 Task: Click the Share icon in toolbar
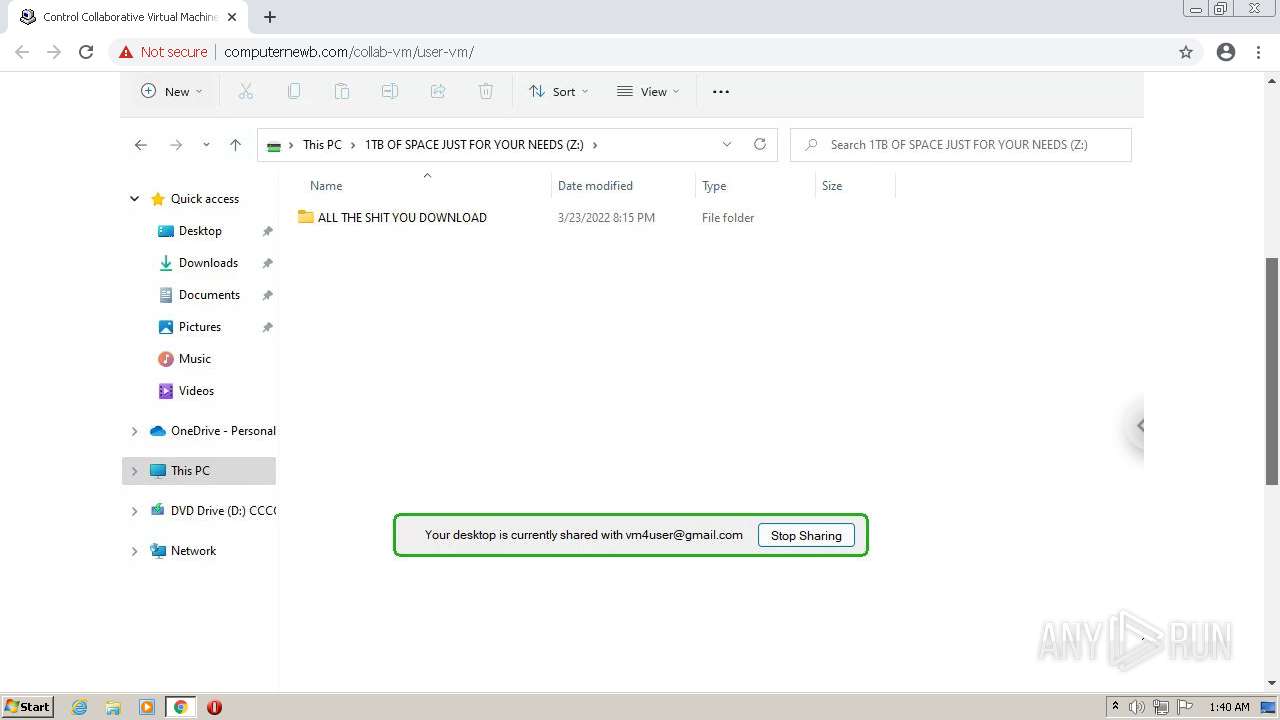click(x=438, y=91)
